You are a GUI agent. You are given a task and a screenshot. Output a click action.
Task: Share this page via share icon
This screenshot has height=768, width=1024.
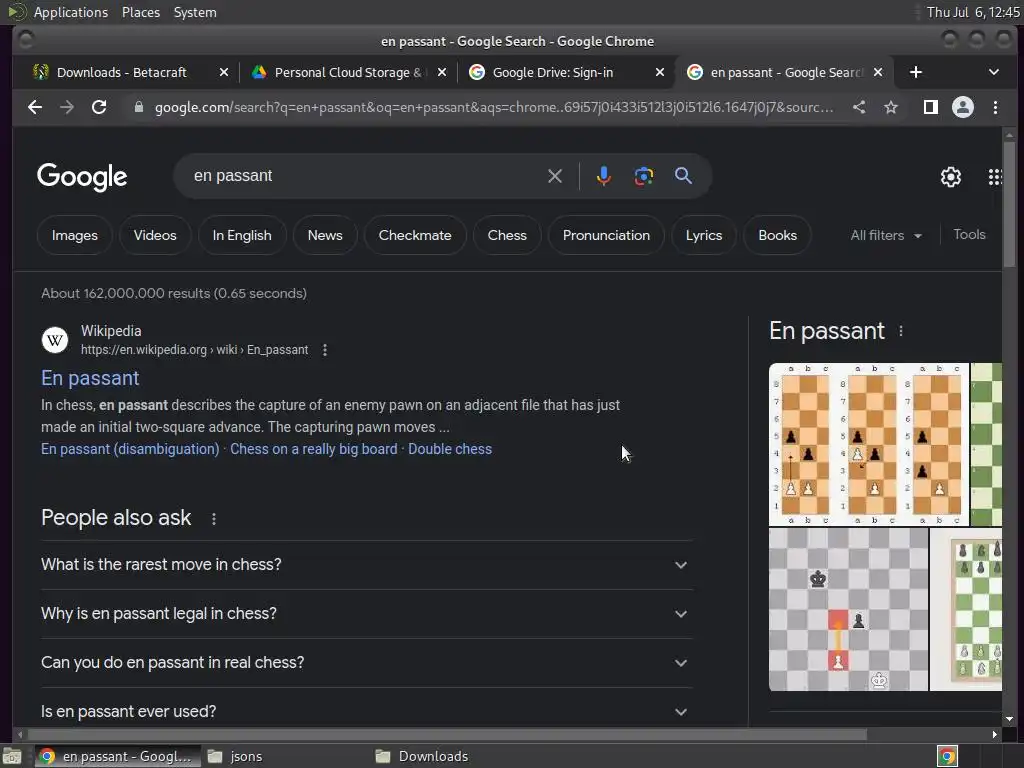tap(859, 107)
